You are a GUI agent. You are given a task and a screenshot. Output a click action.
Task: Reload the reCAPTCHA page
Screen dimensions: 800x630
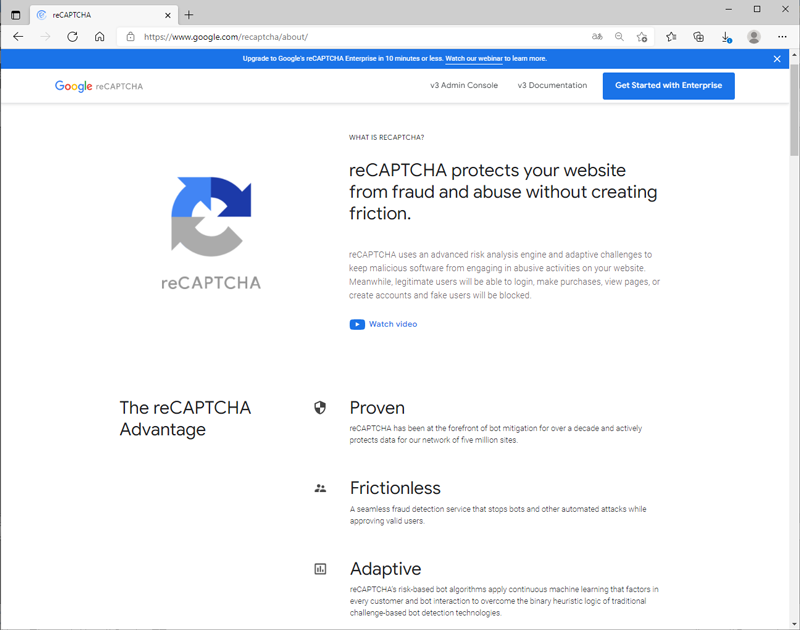pos(72,37)
